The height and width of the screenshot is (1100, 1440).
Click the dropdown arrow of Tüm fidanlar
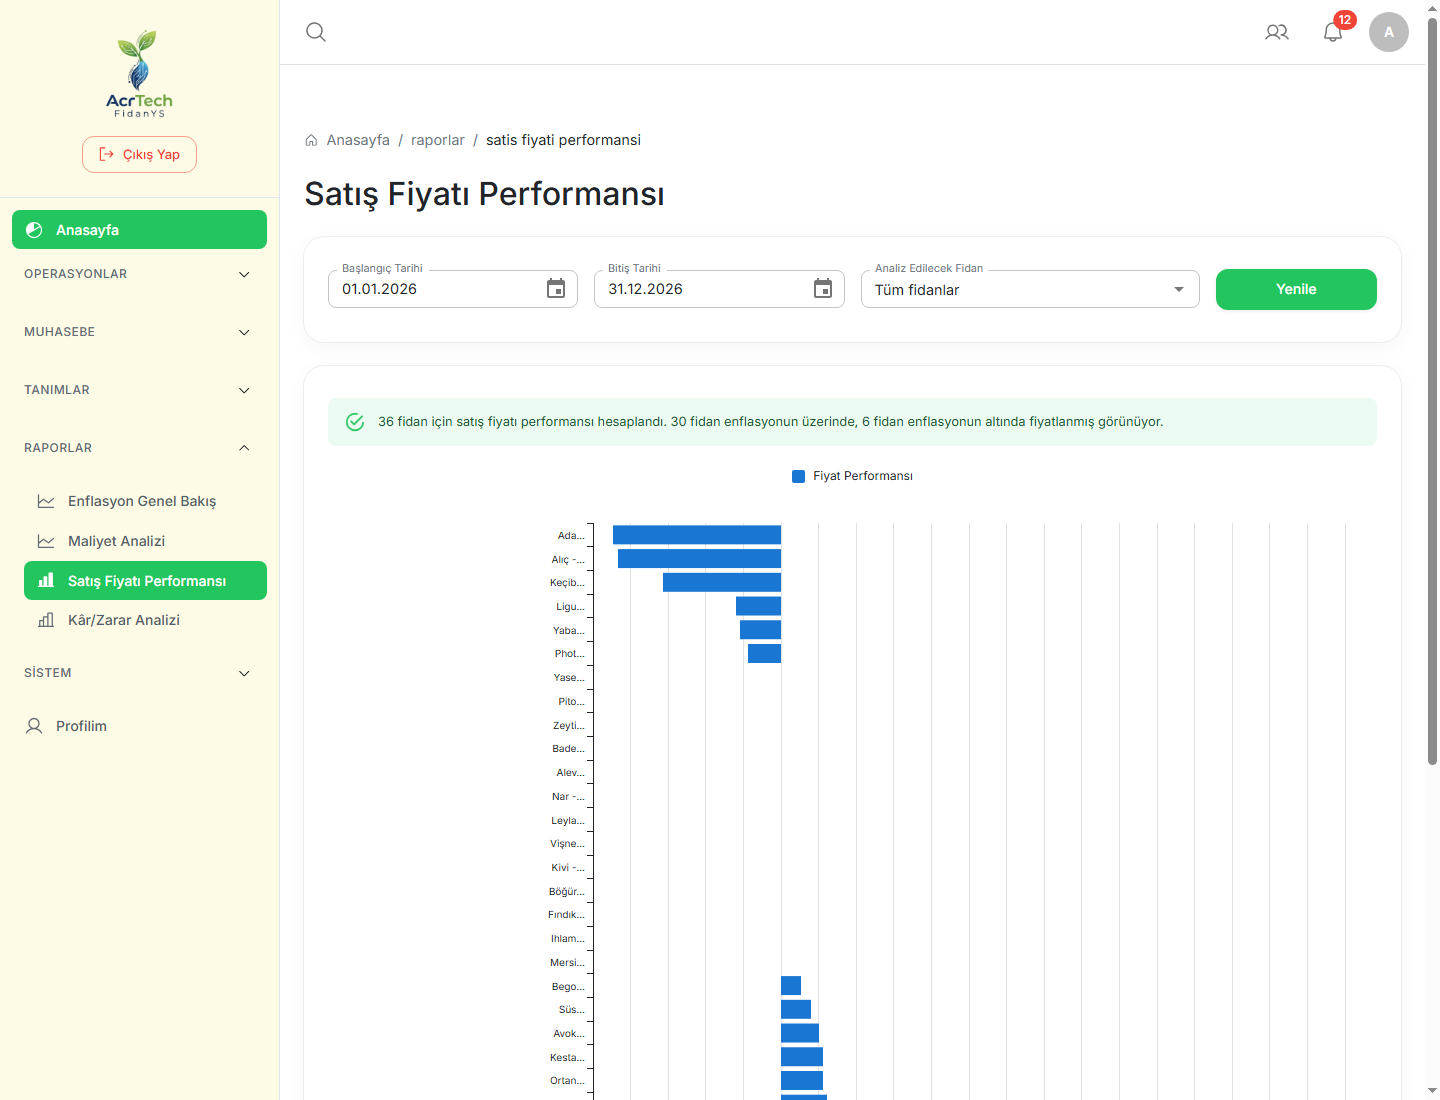pyautogui.click(x=1179, y=290)
